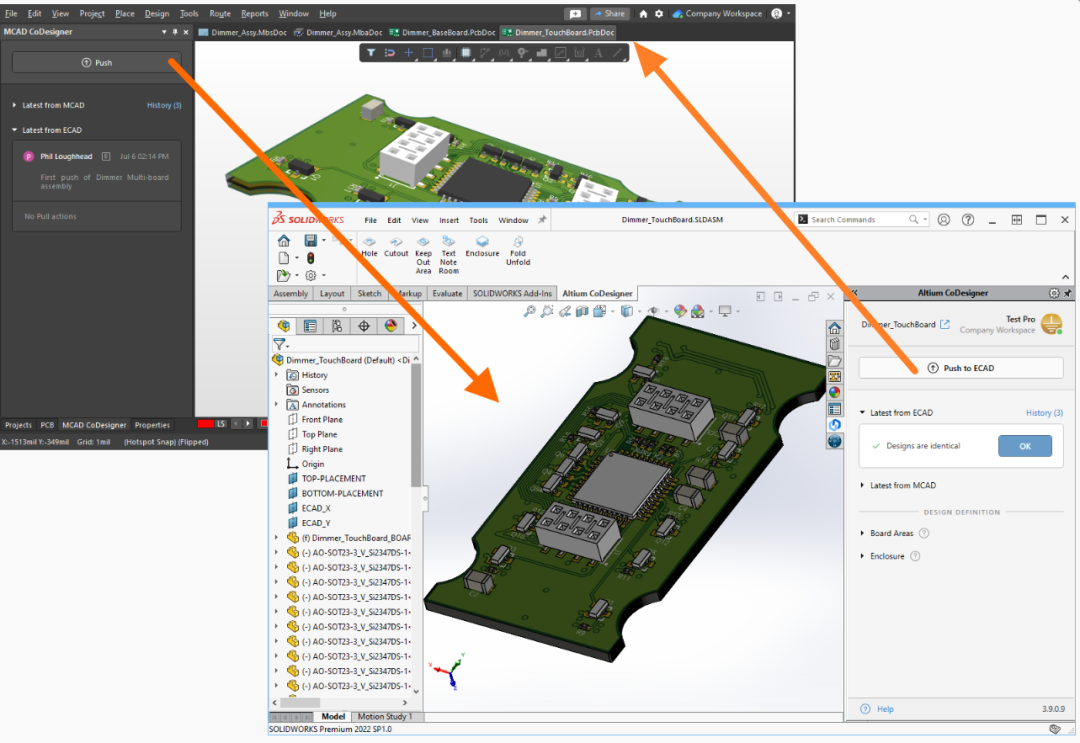Switch to the SOLIDWORKS Evaluate tab

click(447, 293)
